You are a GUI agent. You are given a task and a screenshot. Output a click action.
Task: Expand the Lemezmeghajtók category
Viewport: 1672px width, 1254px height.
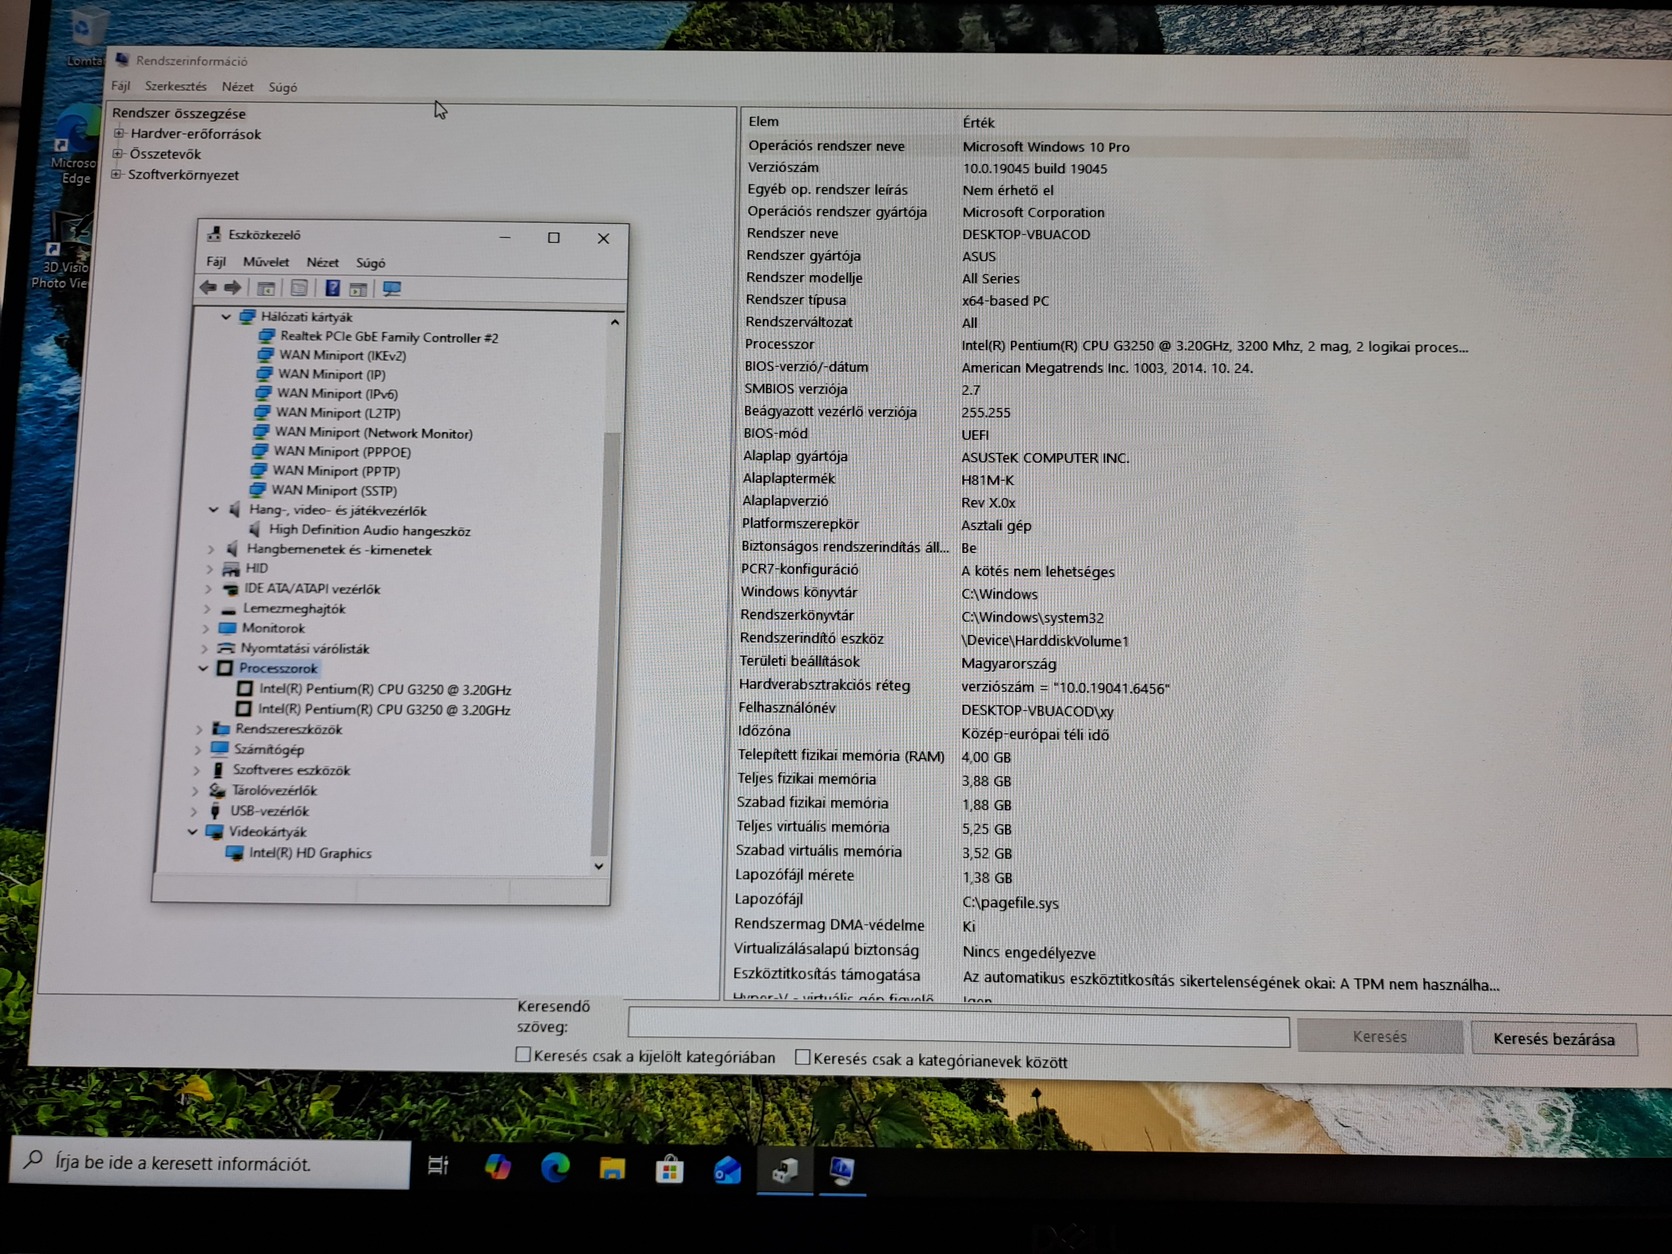coord(207,608)
